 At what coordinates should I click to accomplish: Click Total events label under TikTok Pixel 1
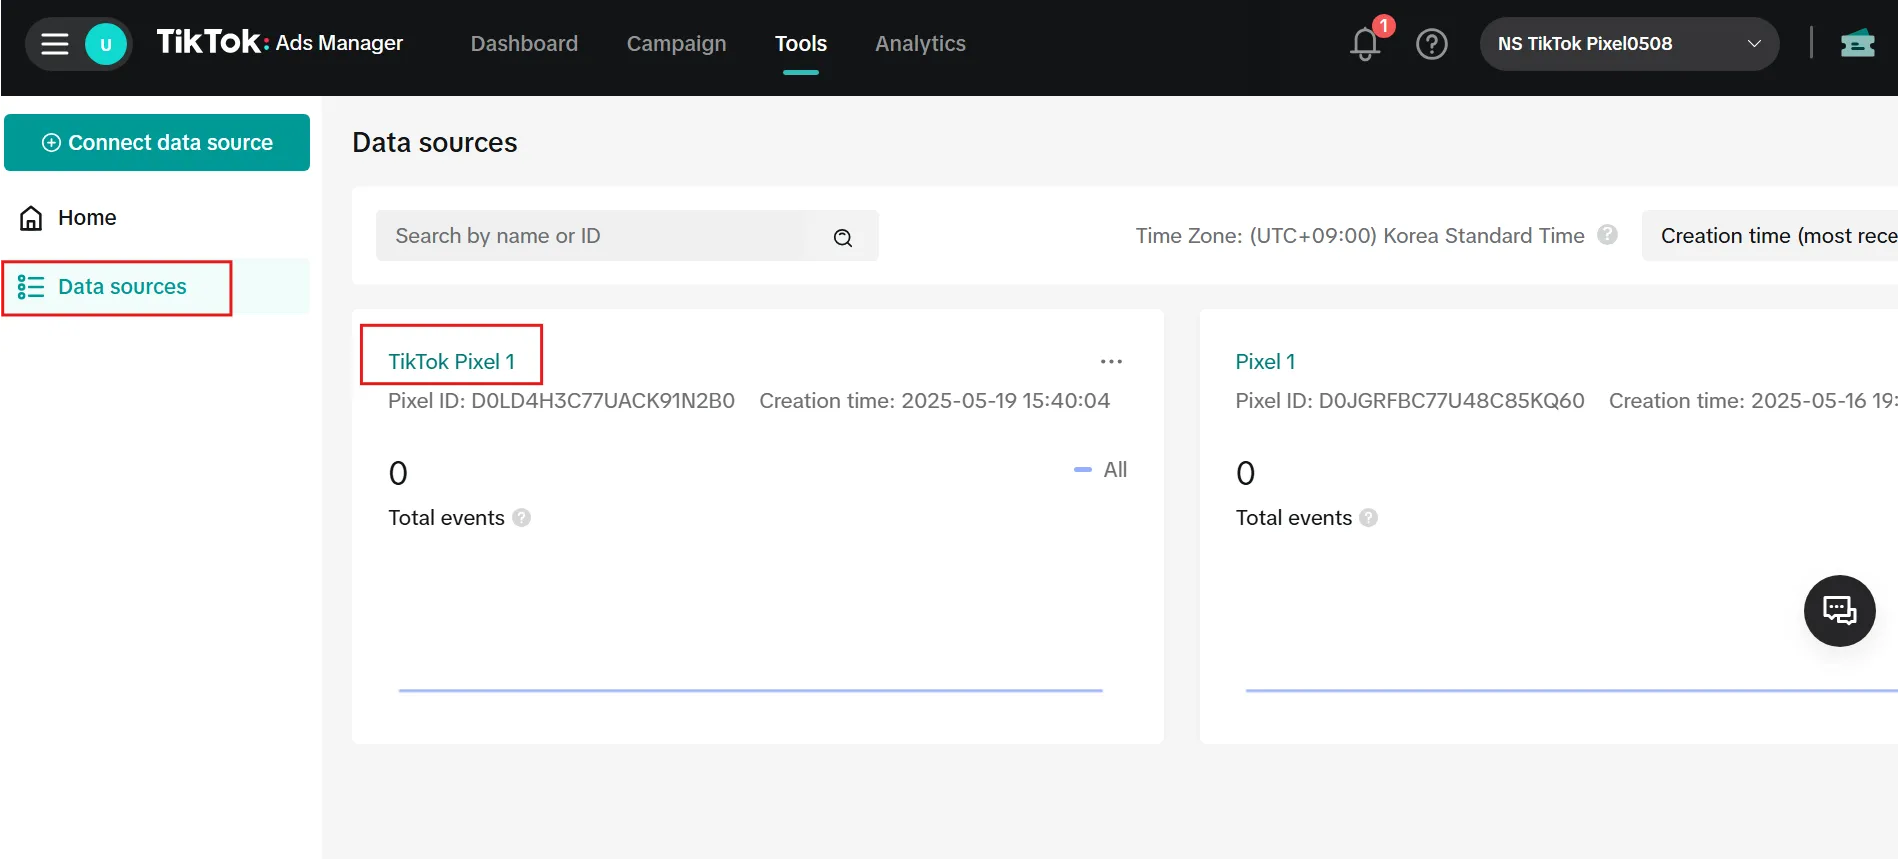click(446, 518)
